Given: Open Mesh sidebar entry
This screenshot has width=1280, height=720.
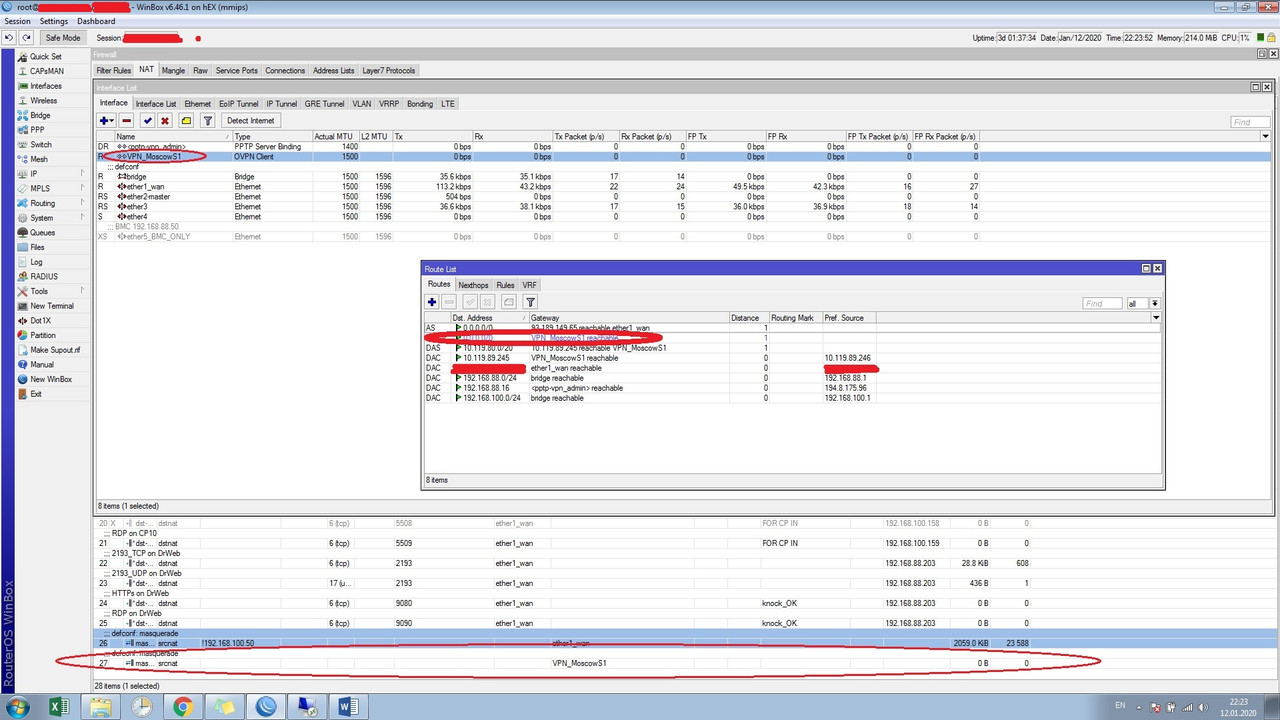Looking at the screenshot, I should click(x=38, y=159).
